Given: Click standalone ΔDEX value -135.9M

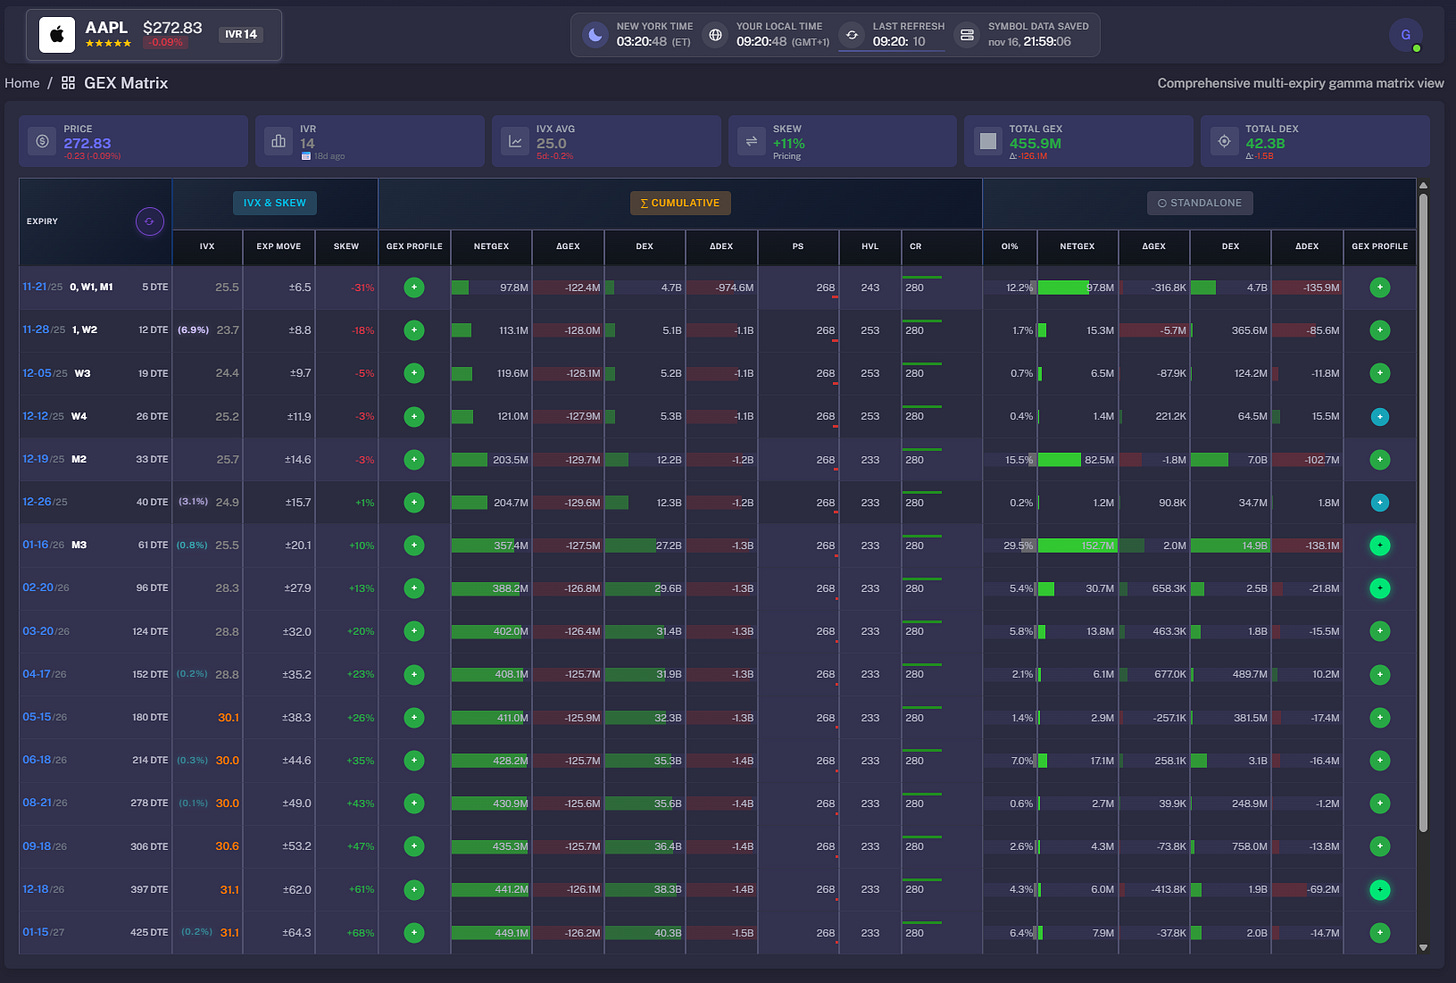Looking at the screenshot, I should (x=1321, y=288).
